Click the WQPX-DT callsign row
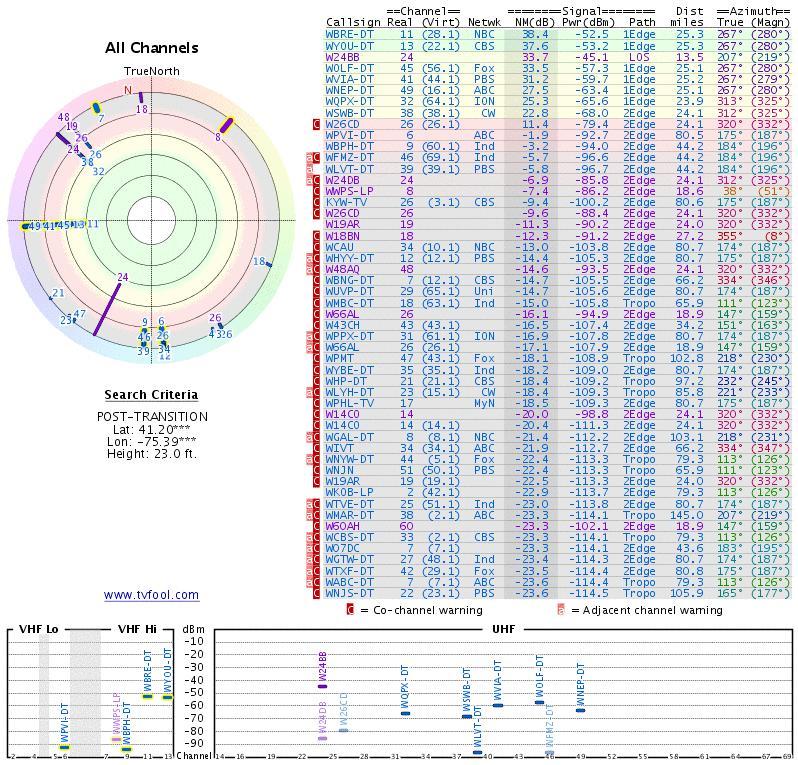 (x=350, y=102)
